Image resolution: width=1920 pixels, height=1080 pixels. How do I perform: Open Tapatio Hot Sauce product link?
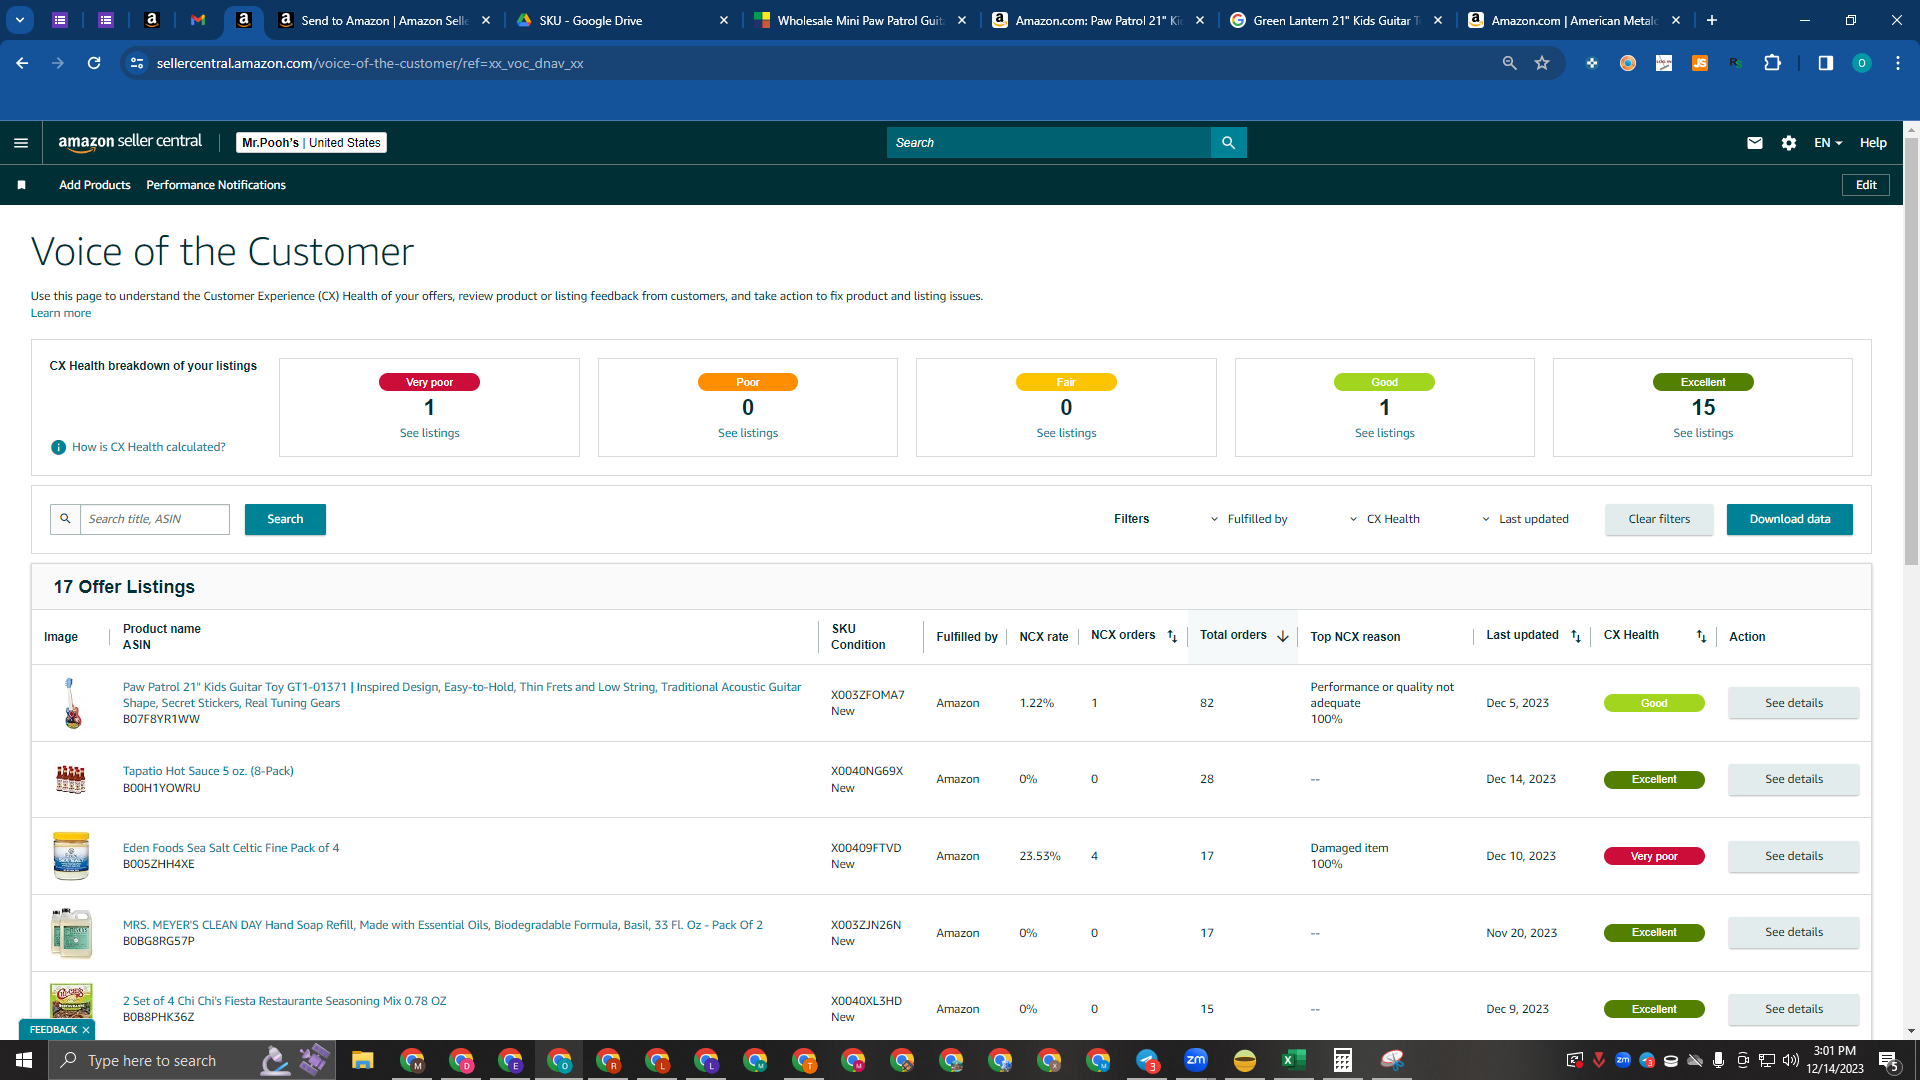208,771
